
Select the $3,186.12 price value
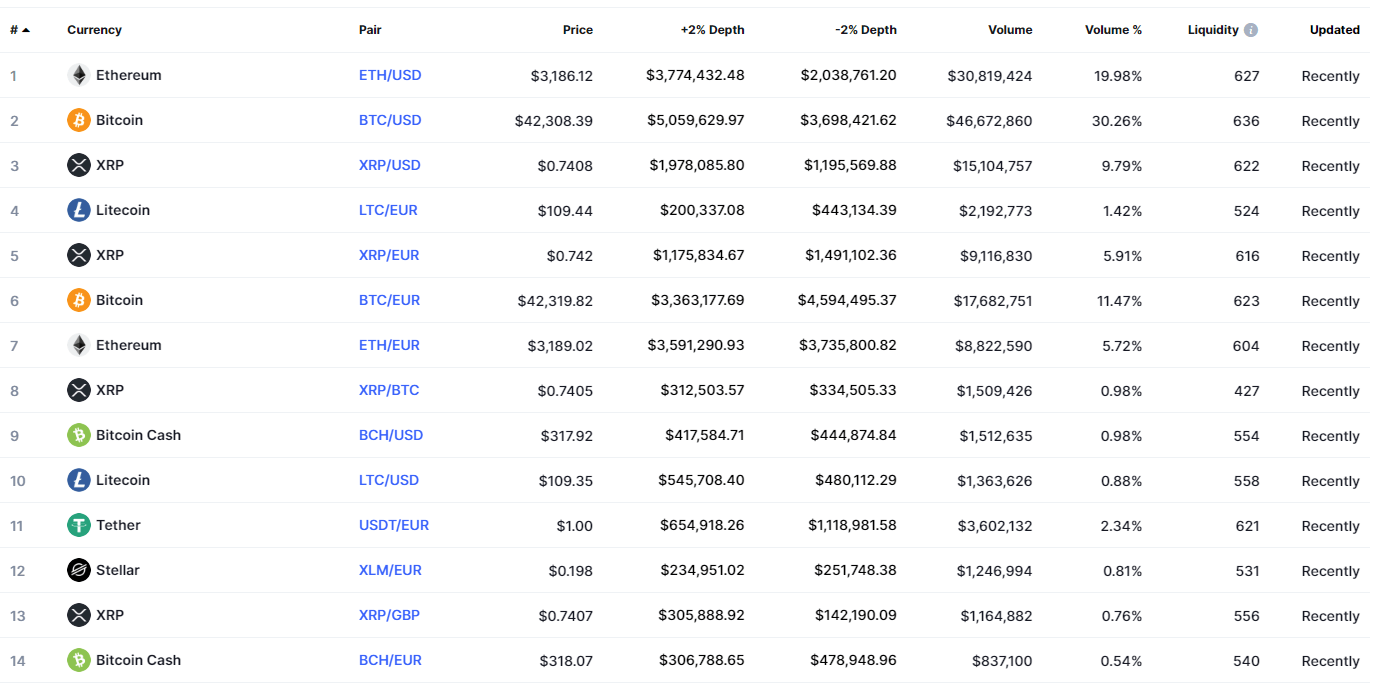click(x=562, y=76)
